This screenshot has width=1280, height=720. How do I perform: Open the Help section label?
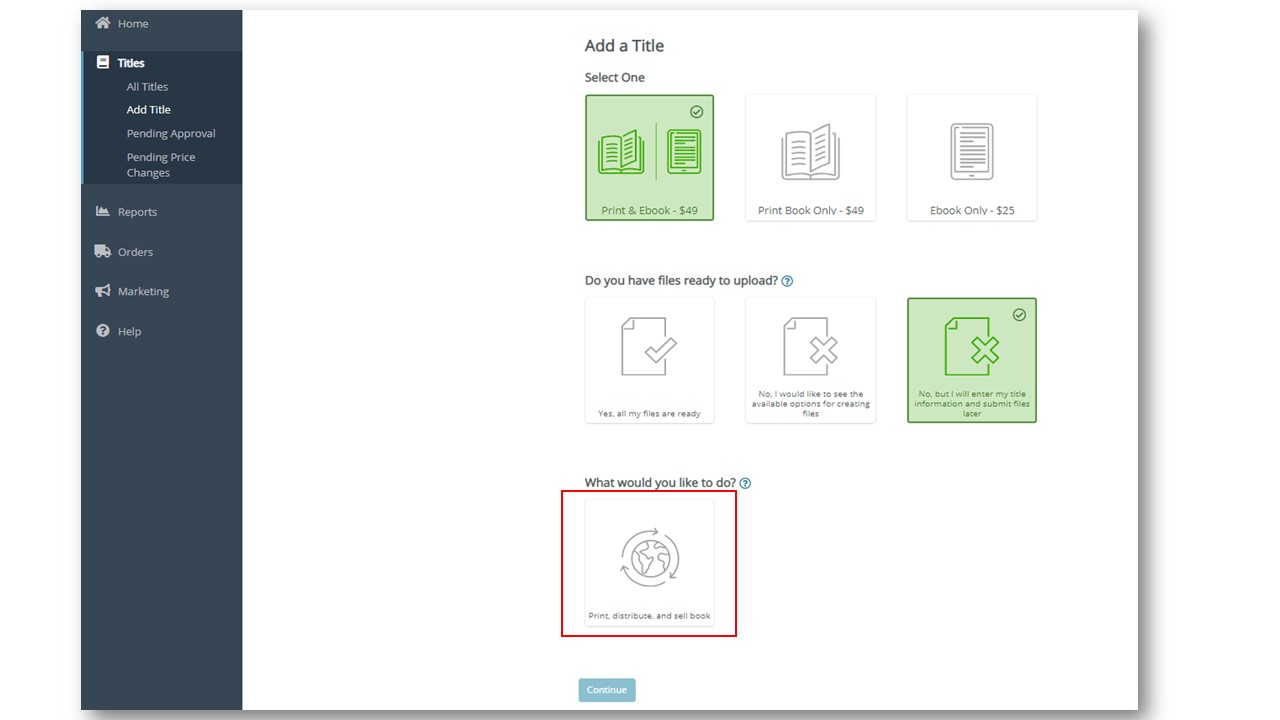point(129,332)
